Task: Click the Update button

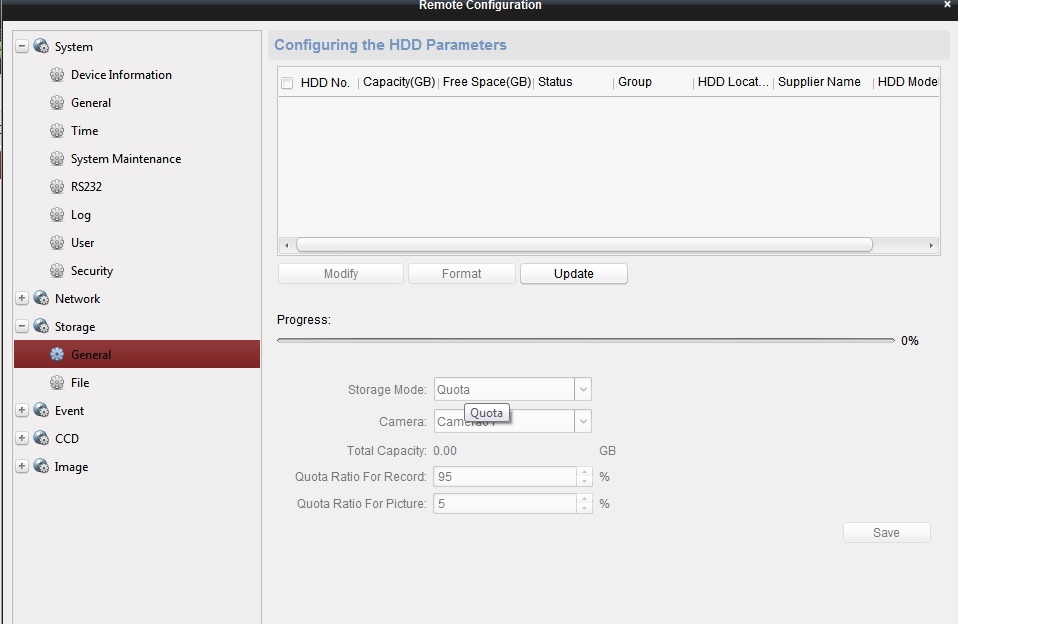Action: pyautogui.click(x=573, y=274)
